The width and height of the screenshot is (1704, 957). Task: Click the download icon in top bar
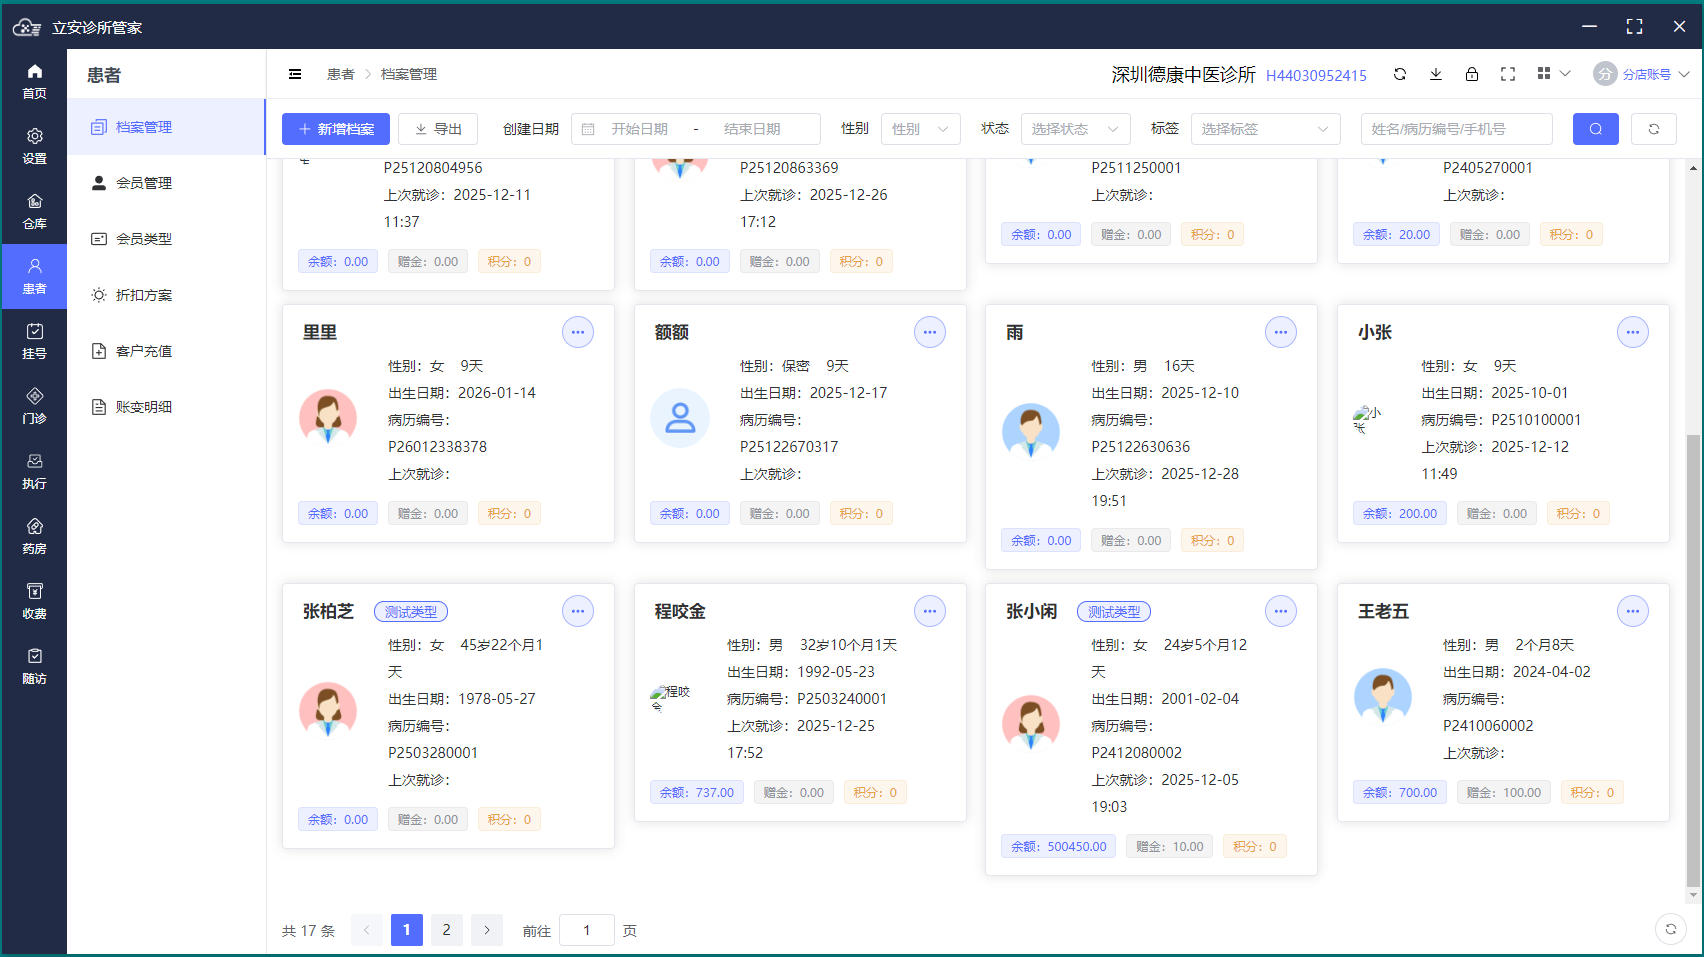1436,74
